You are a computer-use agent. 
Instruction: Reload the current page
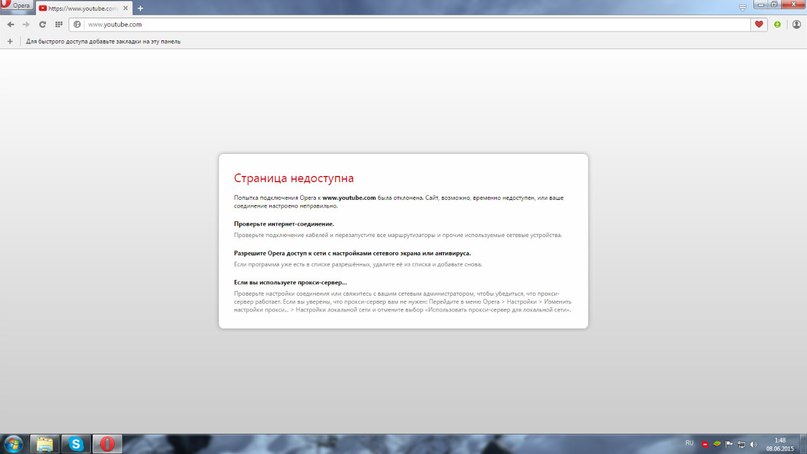pyautogui.click(x=43, y=24)
